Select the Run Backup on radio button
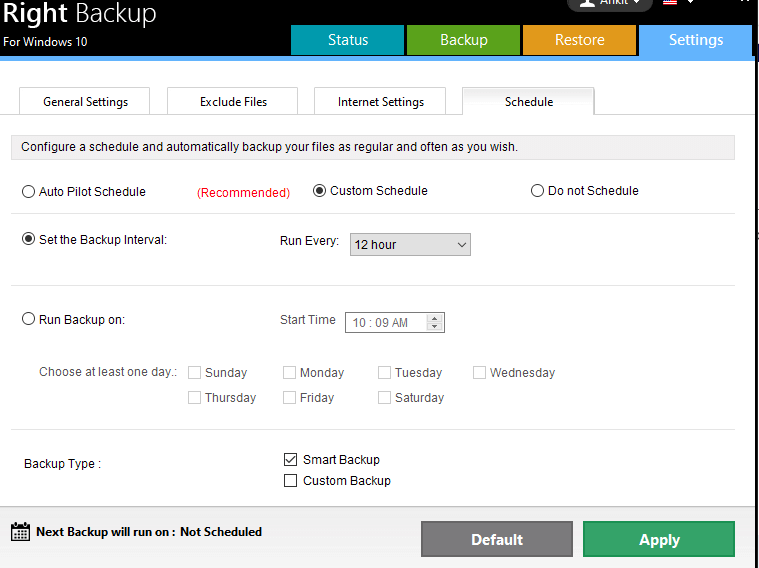Viewport: 759px width, 568px height. pyautogui.click(x=29, y=320)
